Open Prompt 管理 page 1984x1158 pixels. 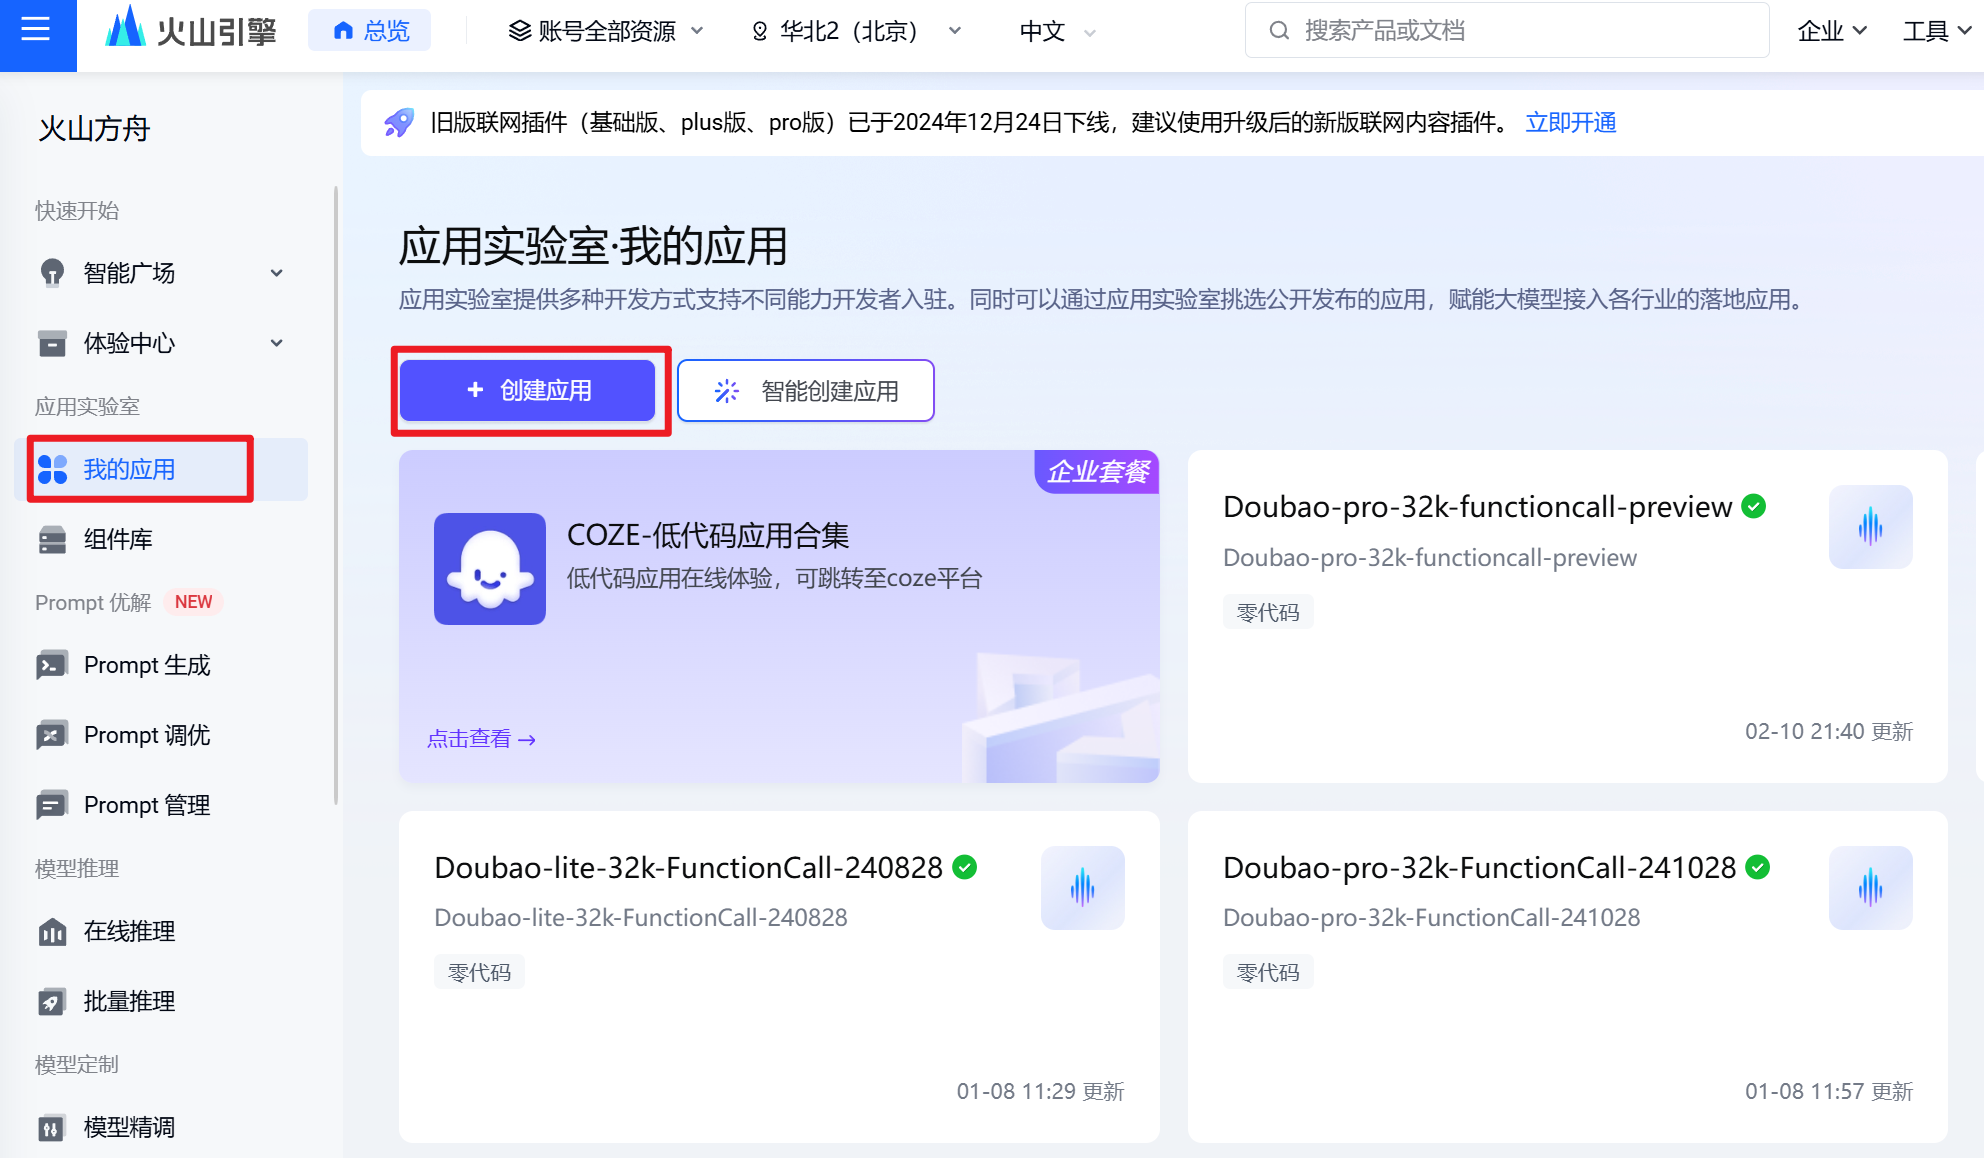point(160,805)
